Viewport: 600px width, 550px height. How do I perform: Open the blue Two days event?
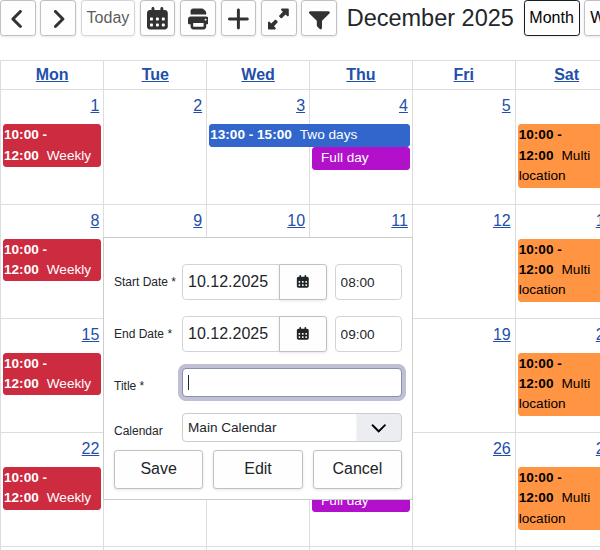click(x=309, y=135)
